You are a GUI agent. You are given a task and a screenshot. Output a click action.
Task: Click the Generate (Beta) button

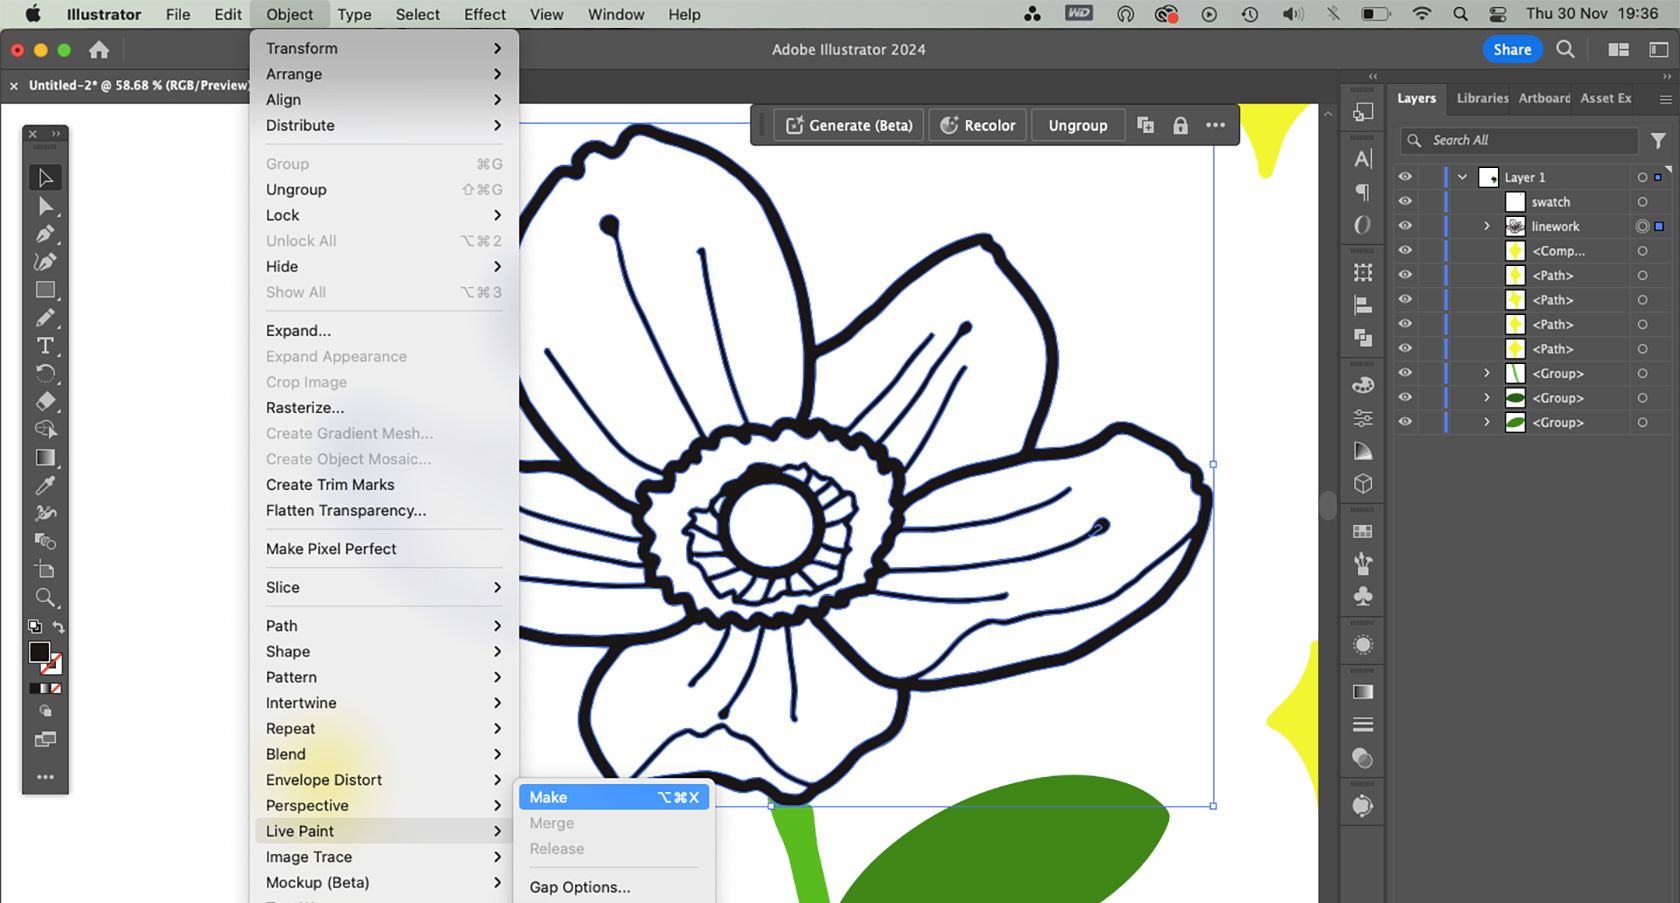[x=847, y=125]
